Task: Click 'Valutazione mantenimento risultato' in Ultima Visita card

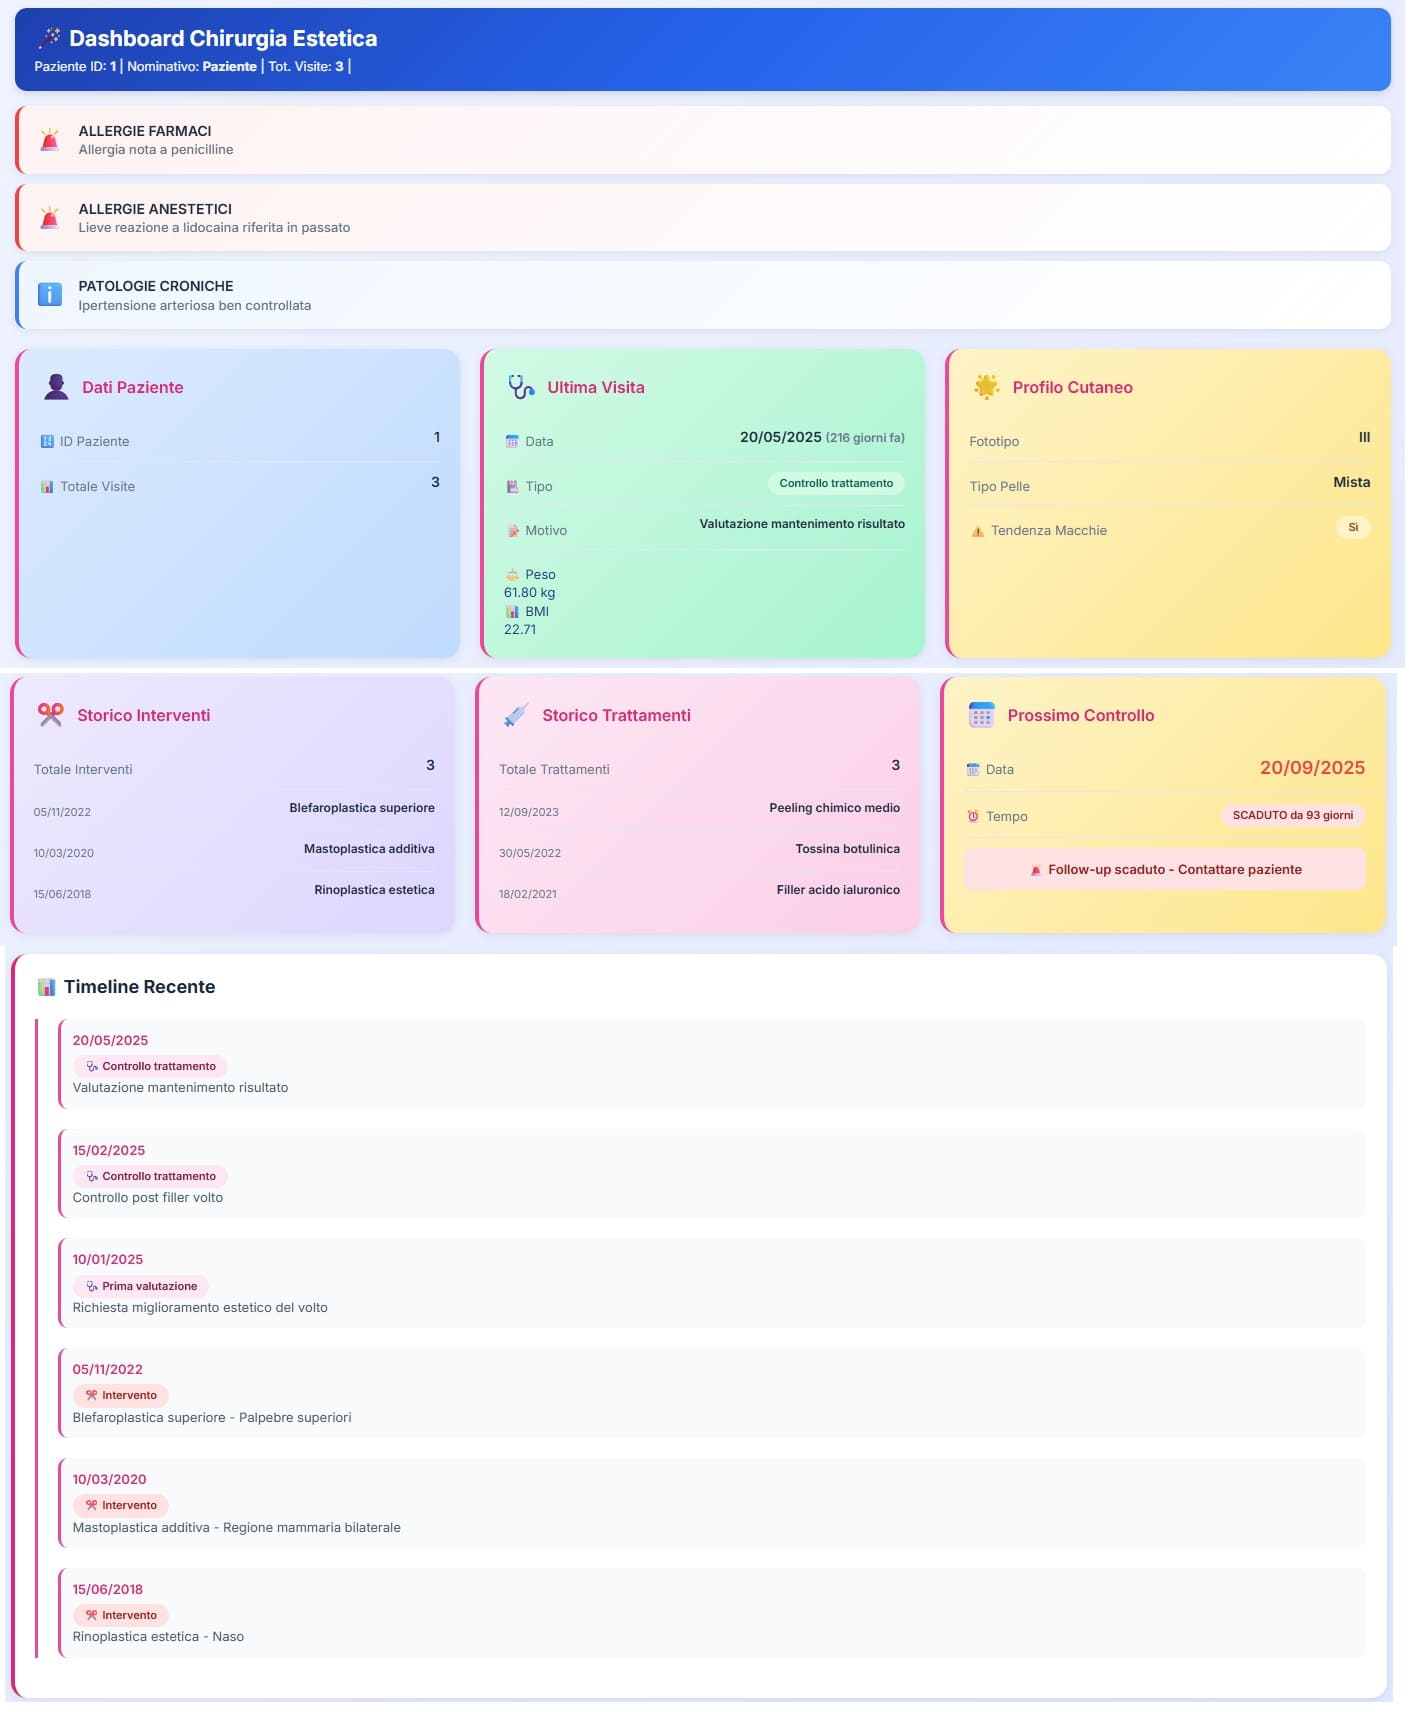Action: point(802,524)
